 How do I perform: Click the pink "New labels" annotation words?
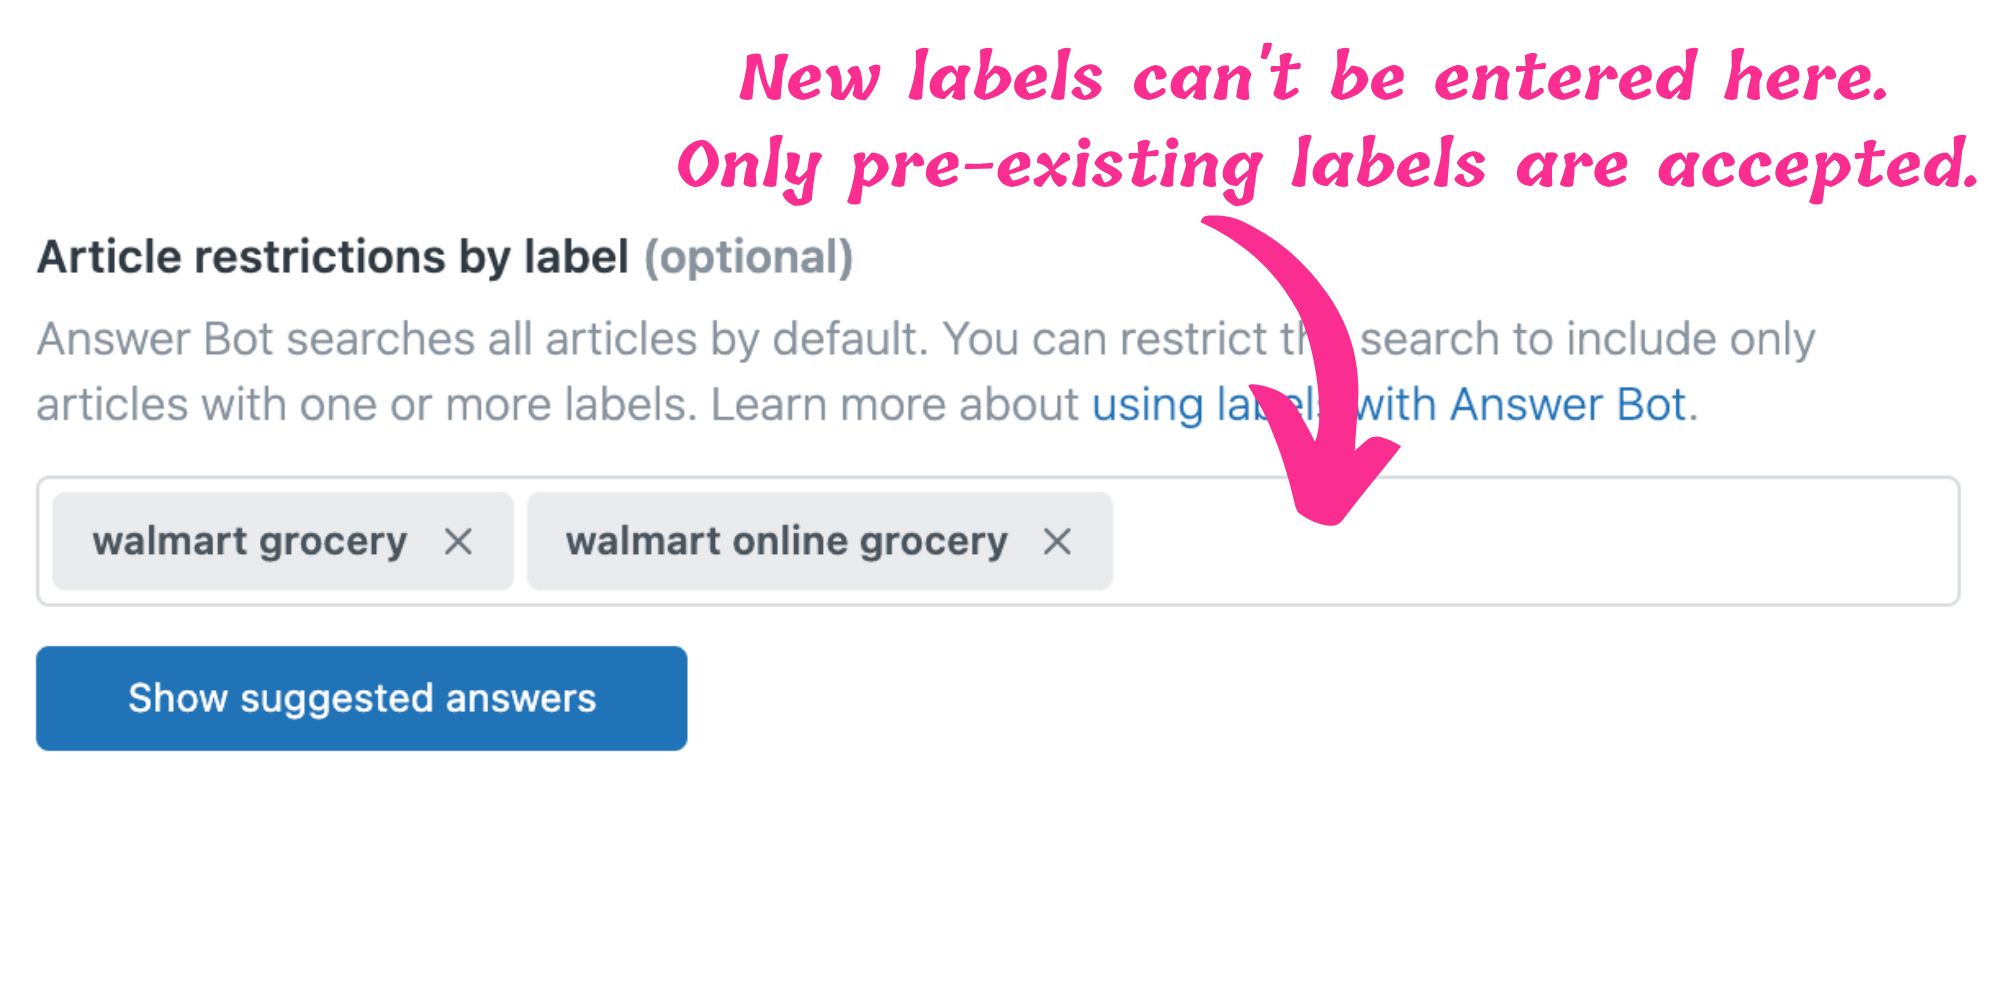click(x=920, y=78)
